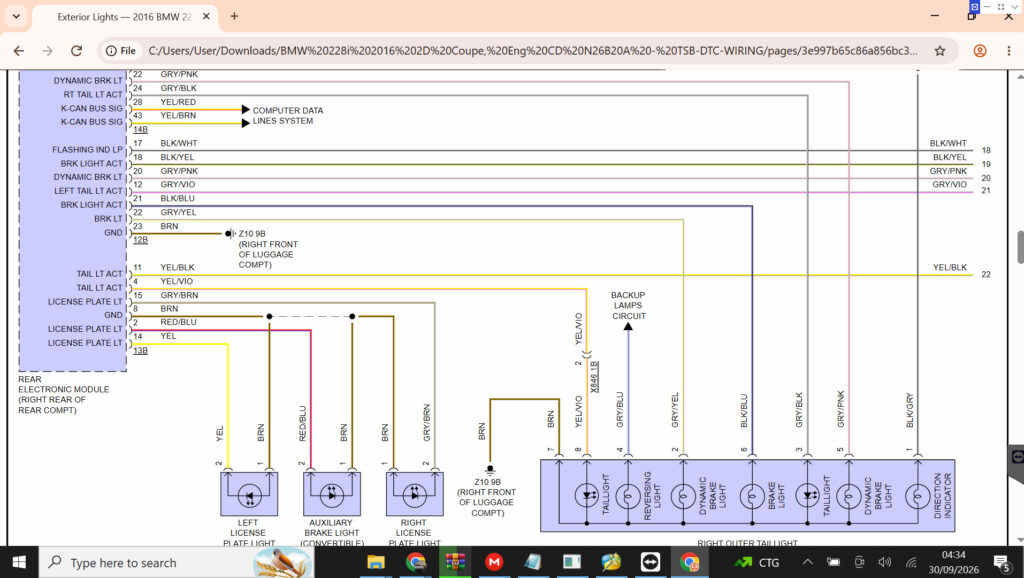1024x578 pixels.
Task: Bookmark this page with the star icon
Action: tap(940, 51)
